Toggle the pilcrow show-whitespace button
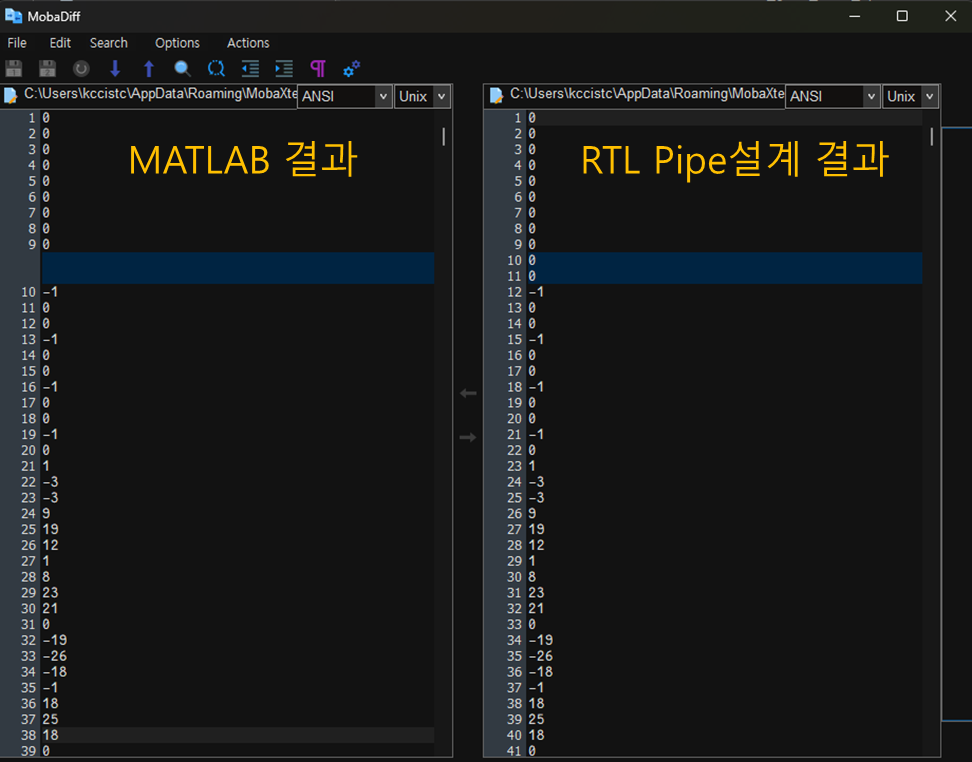The width and height of the screenshot is (972, 762). pyautogui.click(x=318, y=69)
